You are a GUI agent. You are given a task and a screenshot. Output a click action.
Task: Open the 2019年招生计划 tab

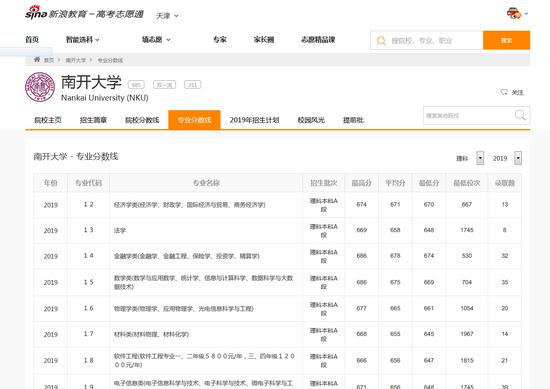[254, 120]
